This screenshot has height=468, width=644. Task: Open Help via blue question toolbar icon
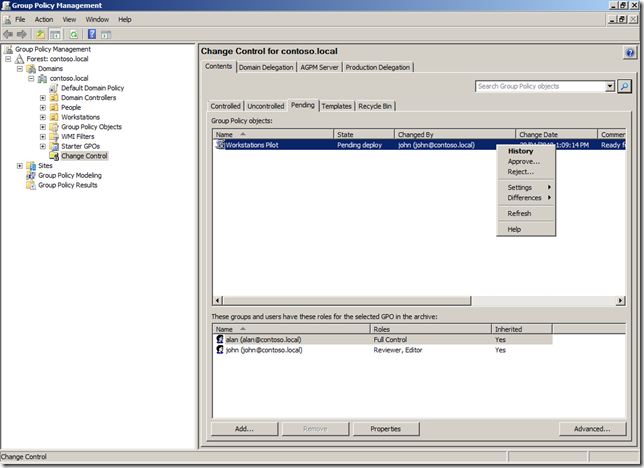click(x=91, y=34)
